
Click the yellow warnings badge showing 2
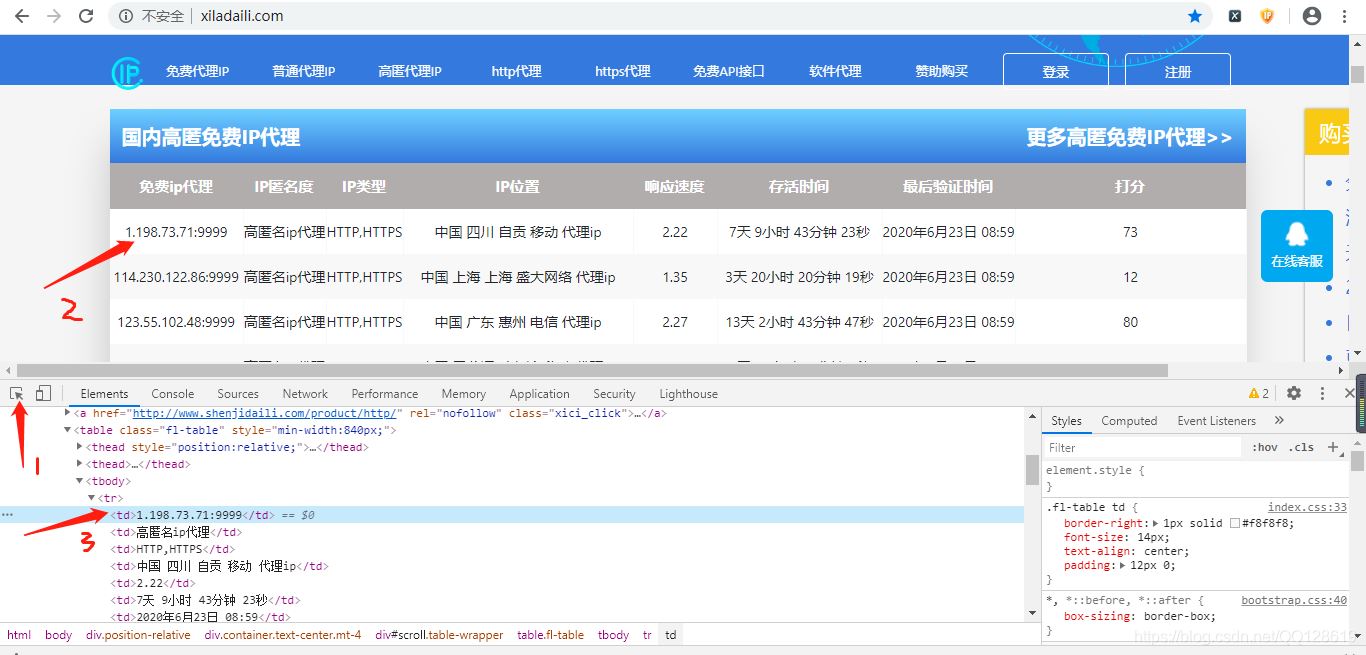[x=1252, y=393]
